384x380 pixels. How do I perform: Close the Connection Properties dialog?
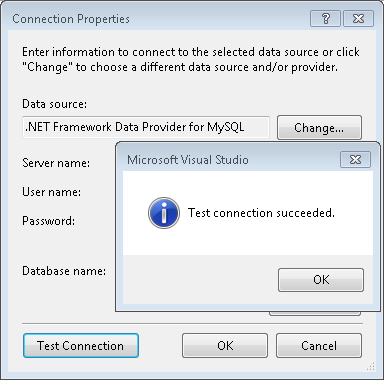[x=358, y=18]
